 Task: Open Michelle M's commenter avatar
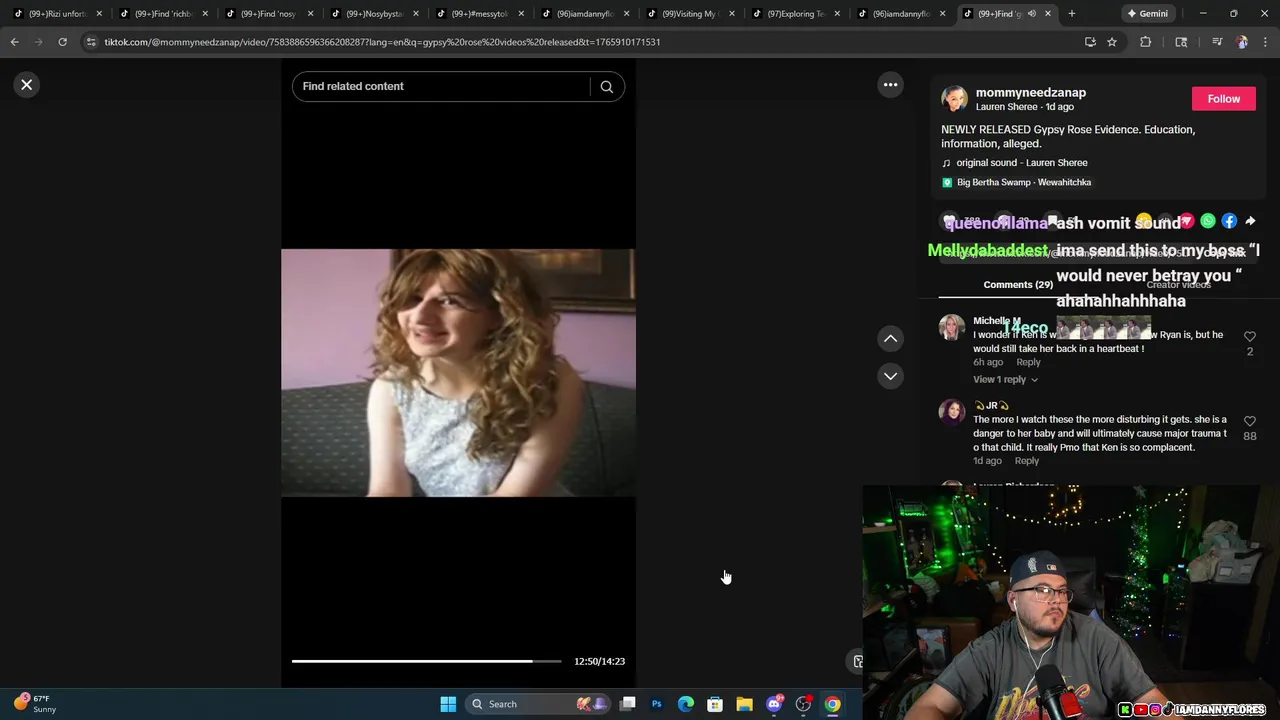(952, 328)
